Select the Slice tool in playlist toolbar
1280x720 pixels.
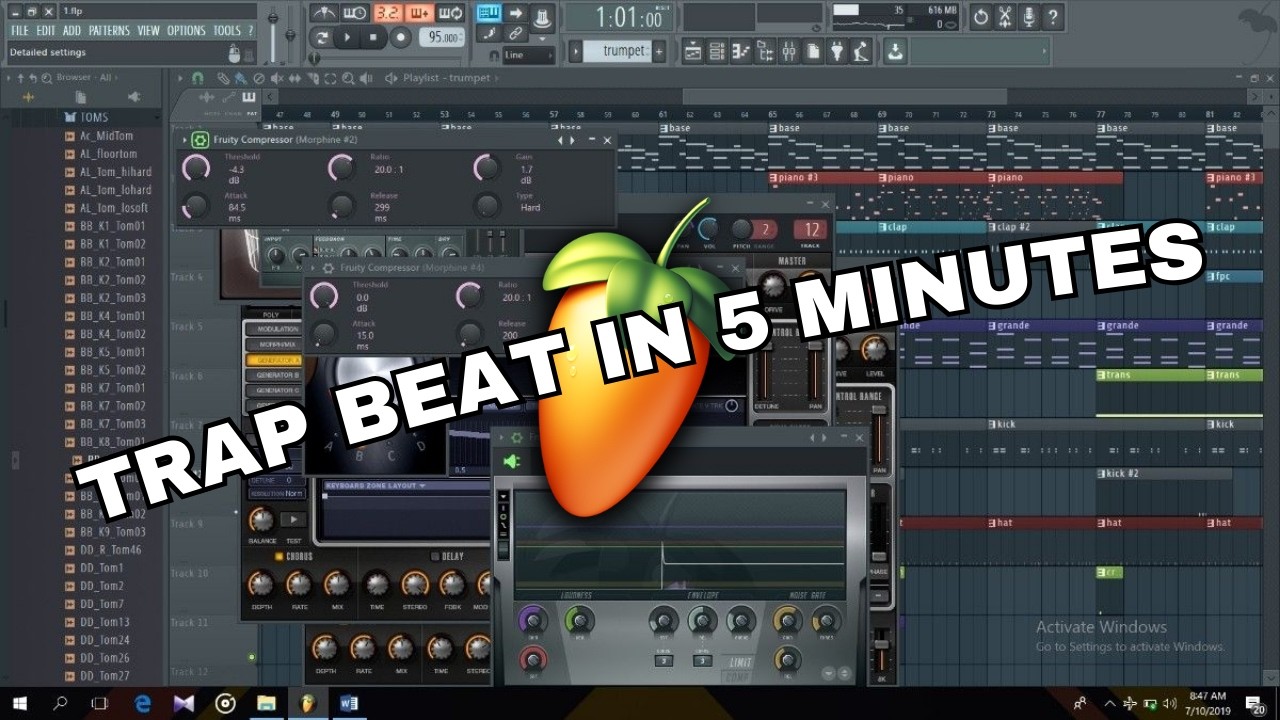pyautogui.click(x=313, y=78)
